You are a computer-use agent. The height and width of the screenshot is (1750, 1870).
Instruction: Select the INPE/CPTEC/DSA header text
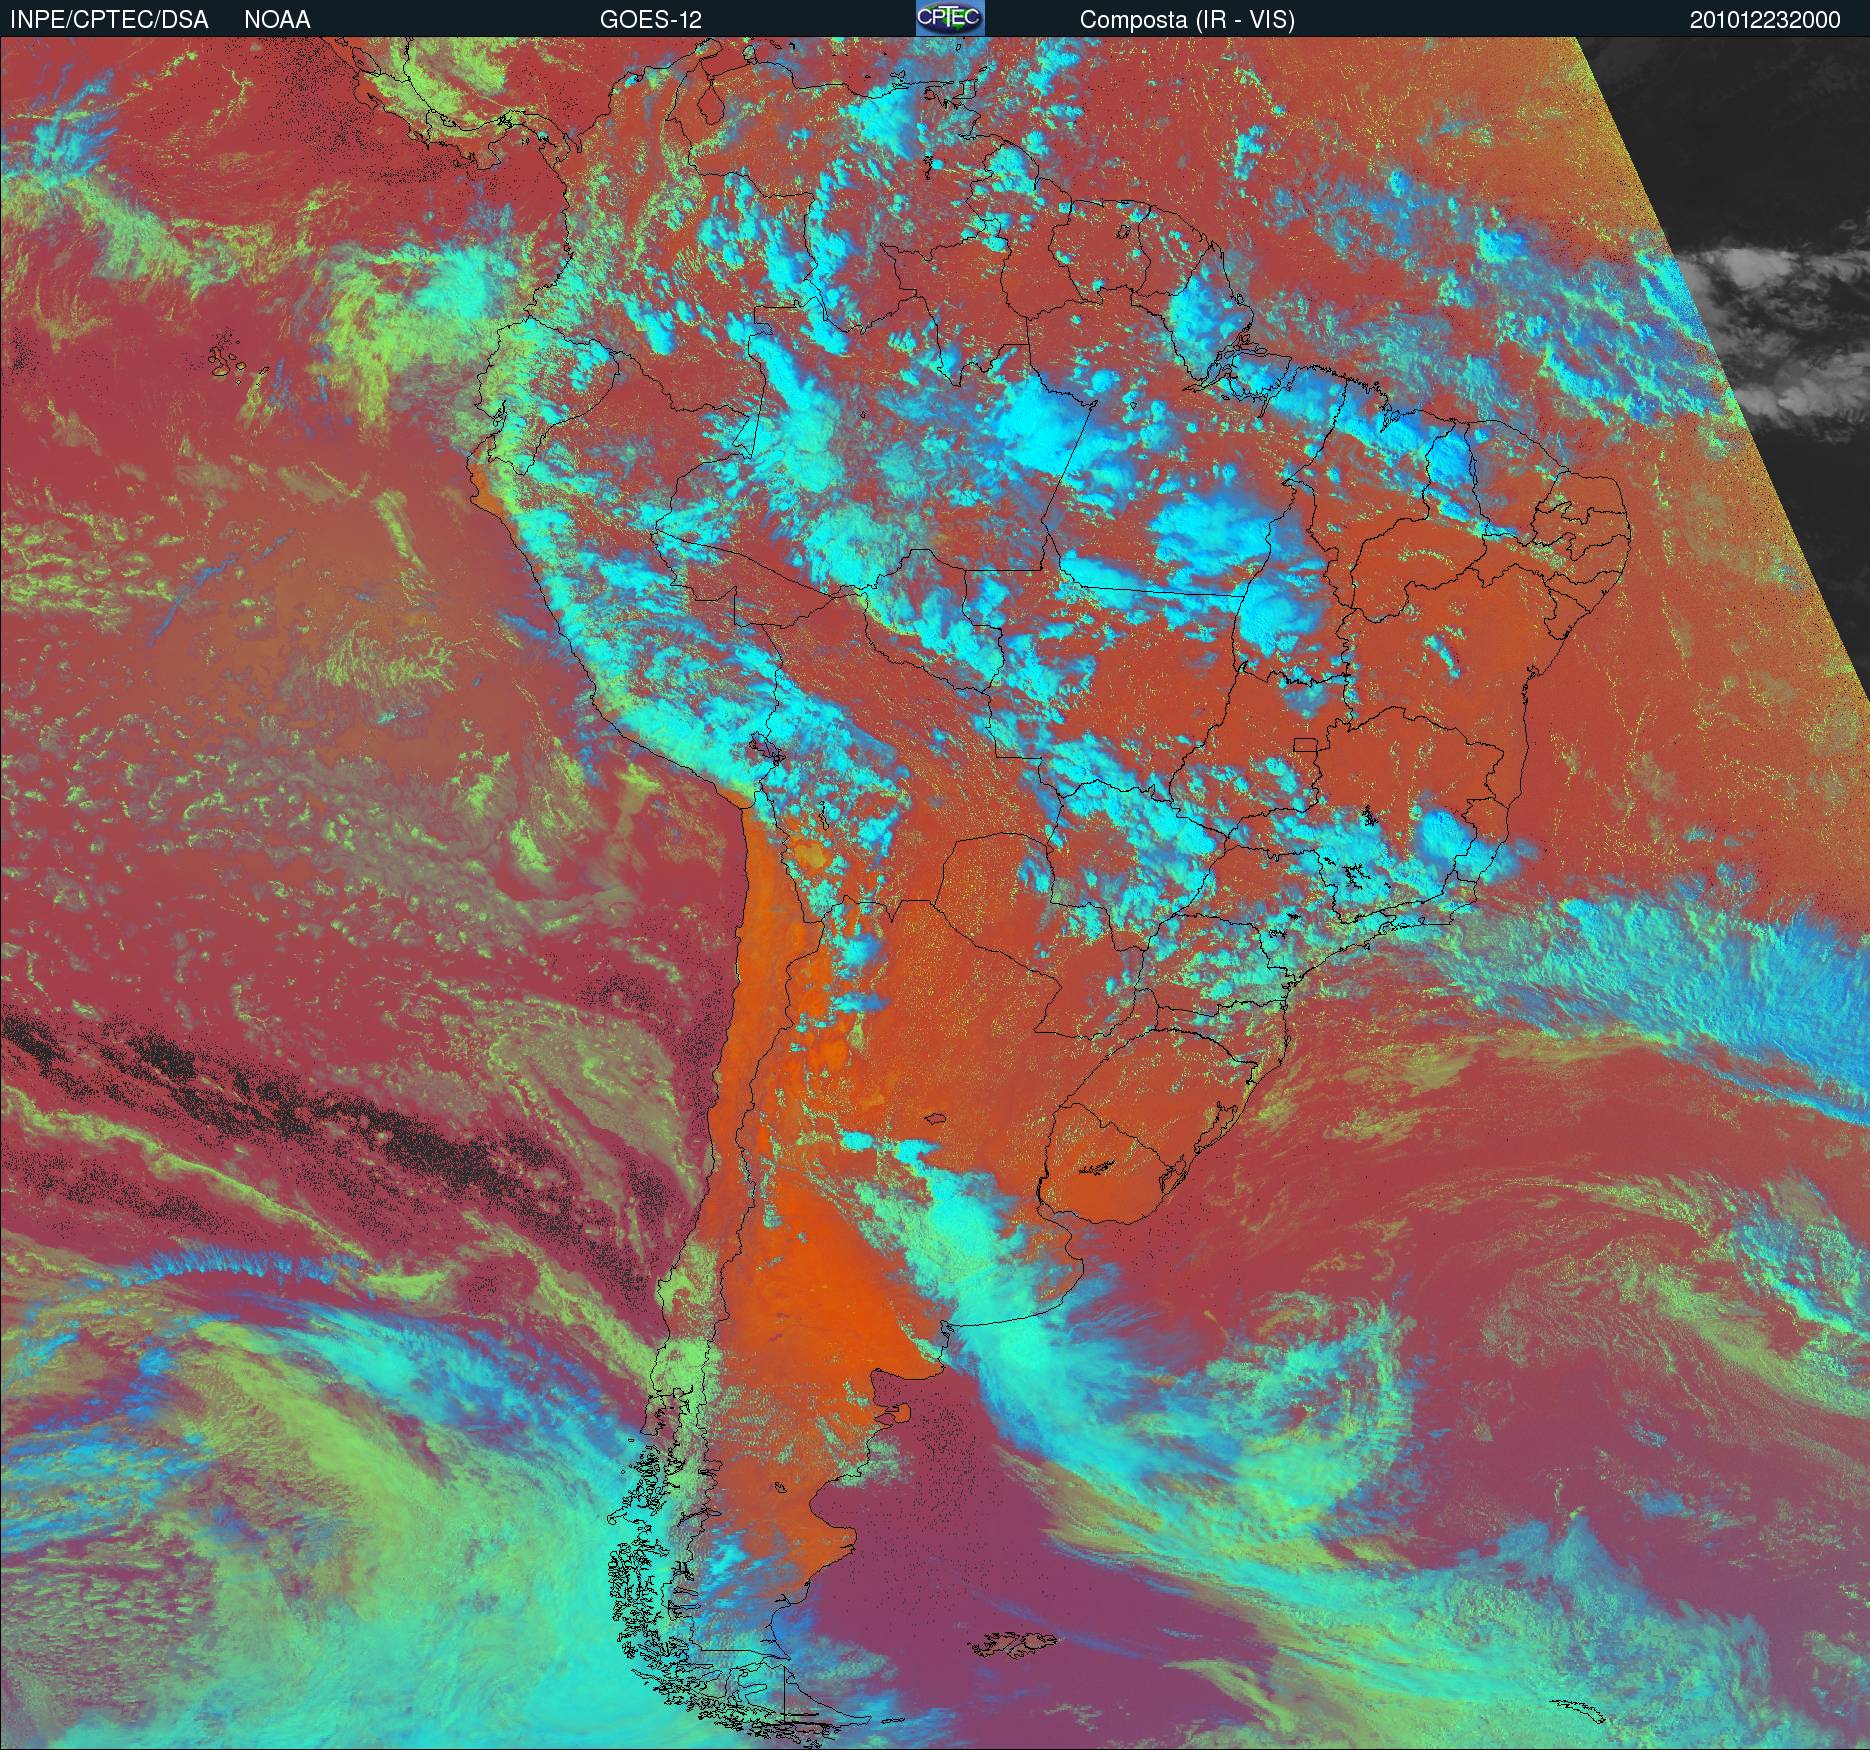pos(109,20)
